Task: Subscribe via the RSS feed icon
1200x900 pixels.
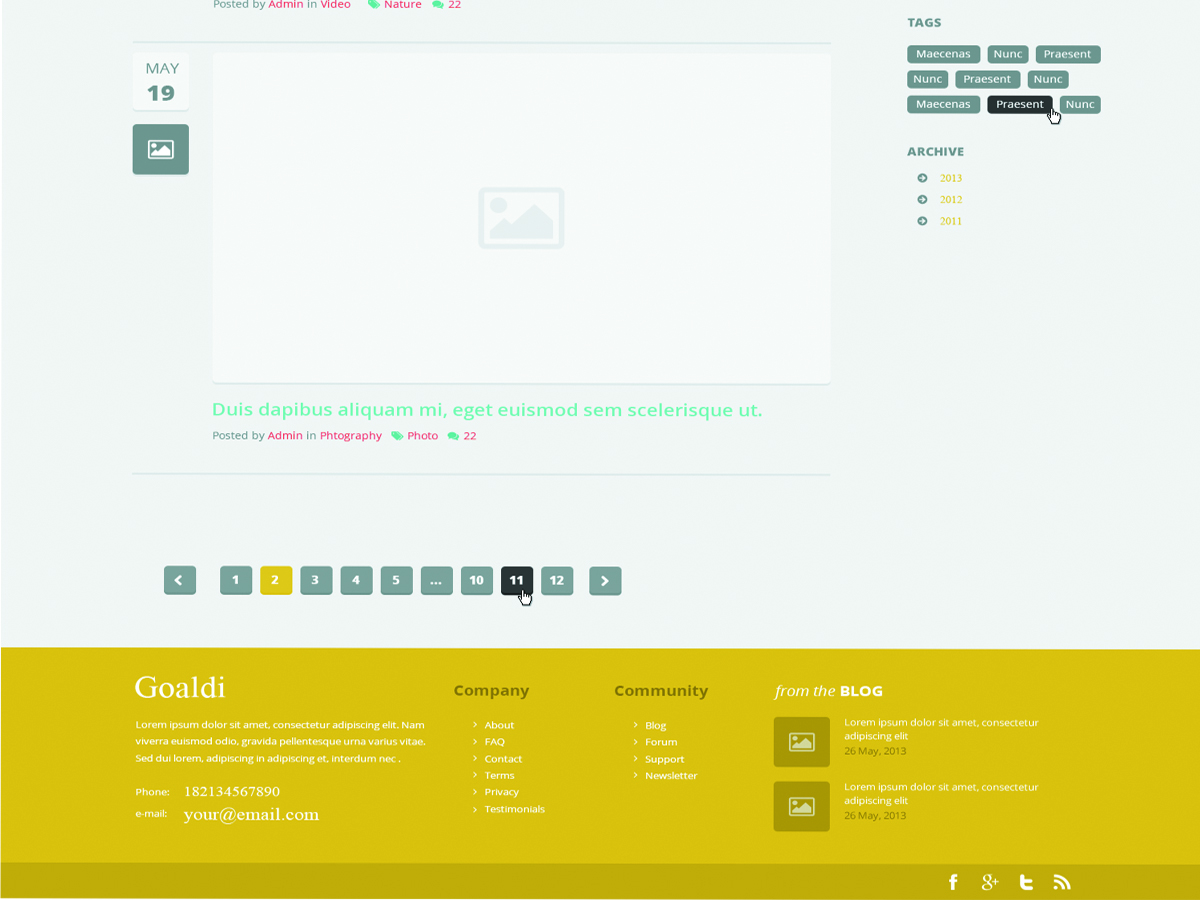Action: (1061, 882)
